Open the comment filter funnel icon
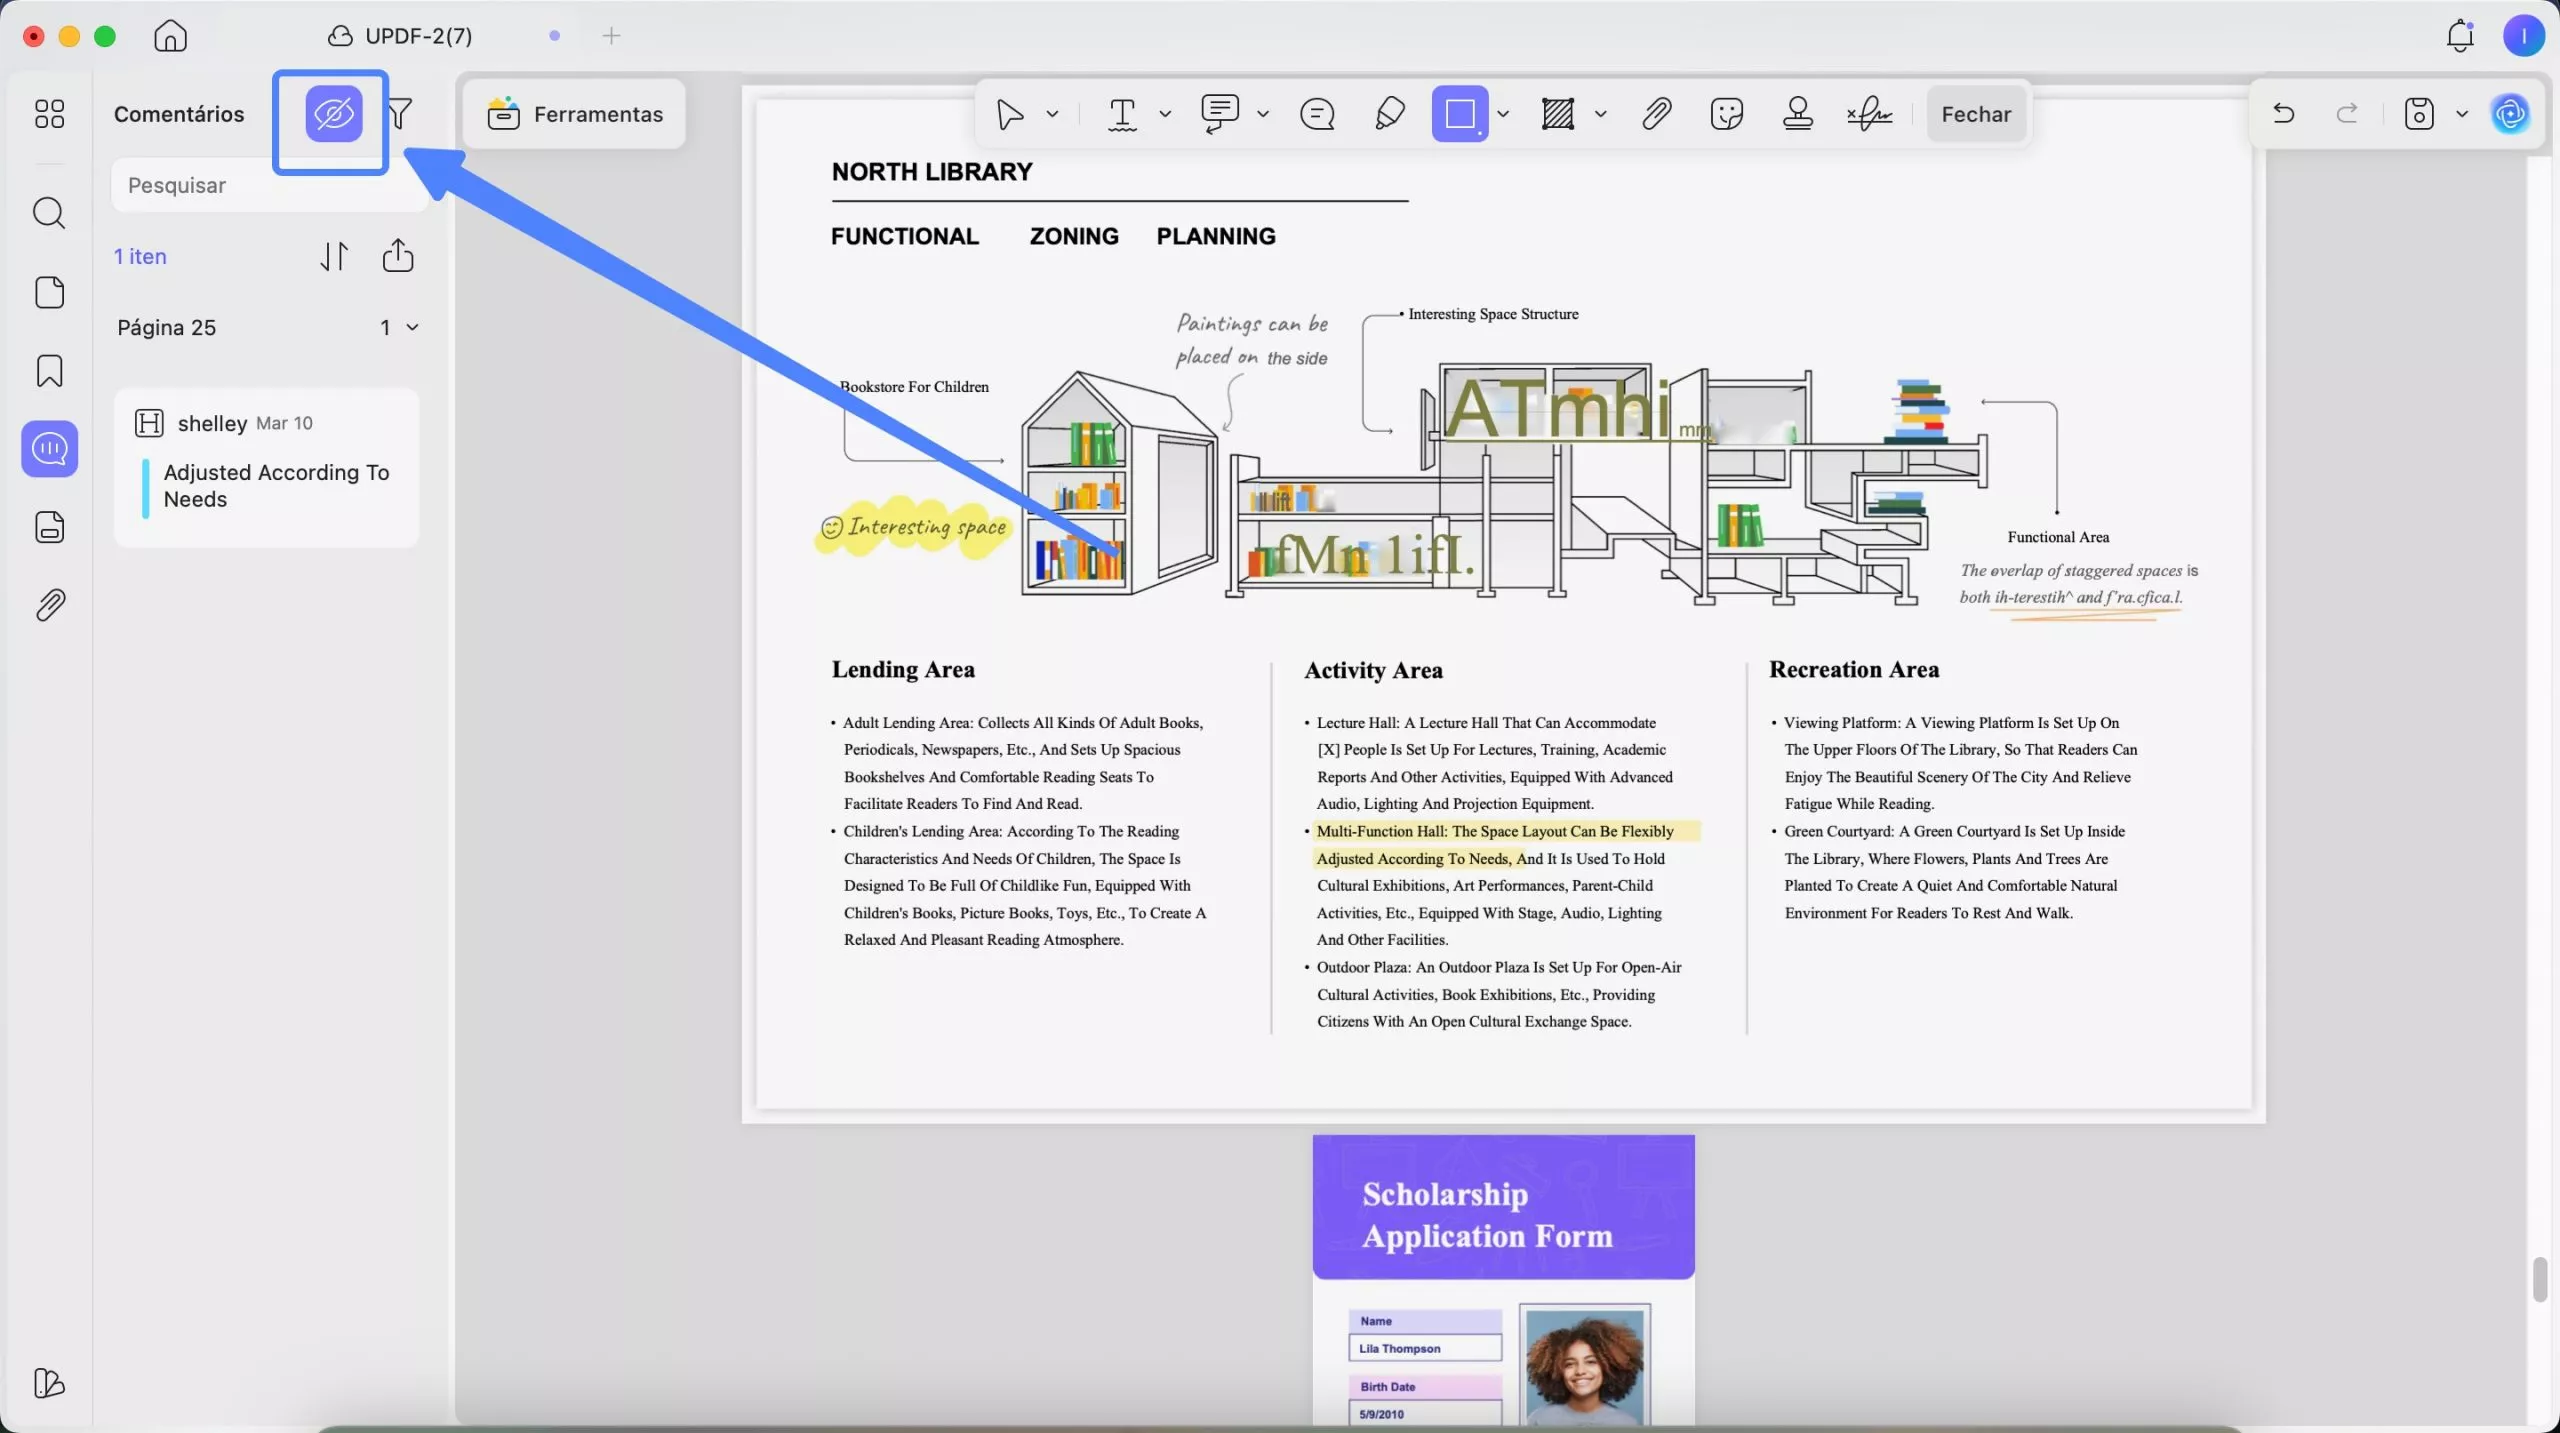Screen dimensions: 2560x1433 click(x=400, y=113)
